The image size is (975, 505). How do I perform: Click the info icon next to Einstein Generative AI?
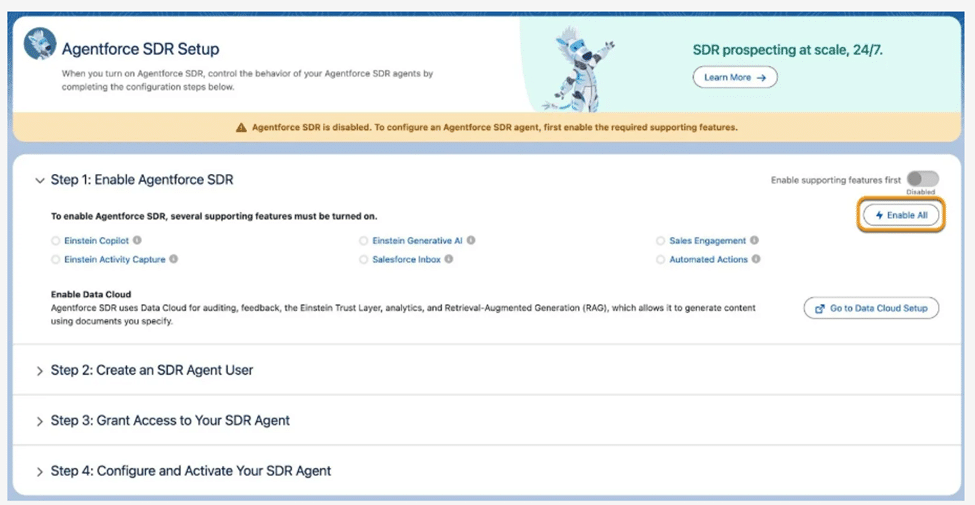(471, 240)
